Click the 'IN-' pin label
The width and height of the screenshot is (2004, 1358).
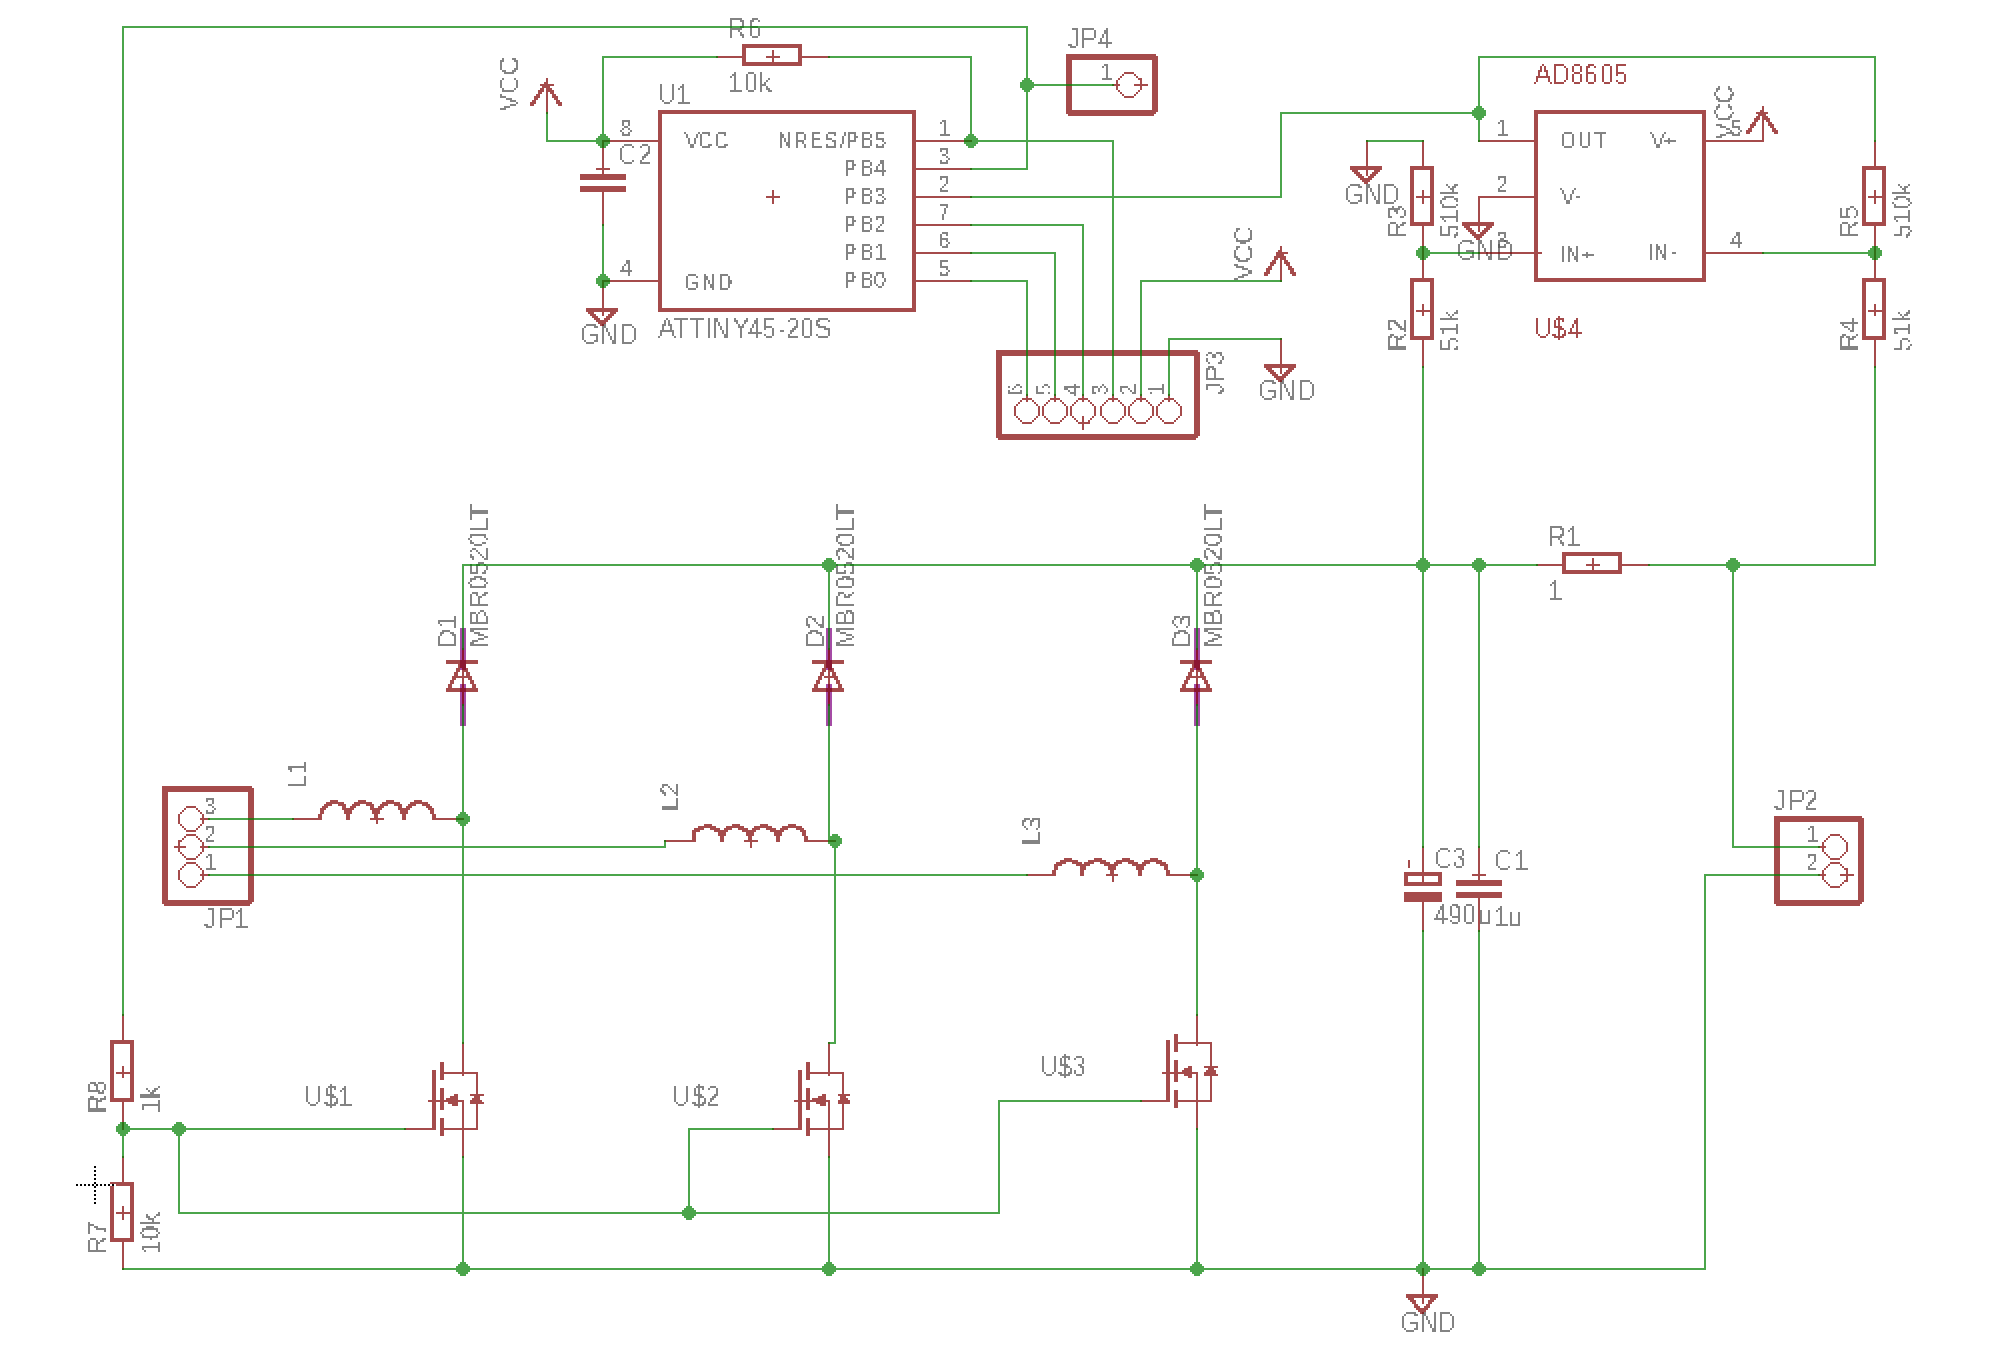coord(1662,254)
